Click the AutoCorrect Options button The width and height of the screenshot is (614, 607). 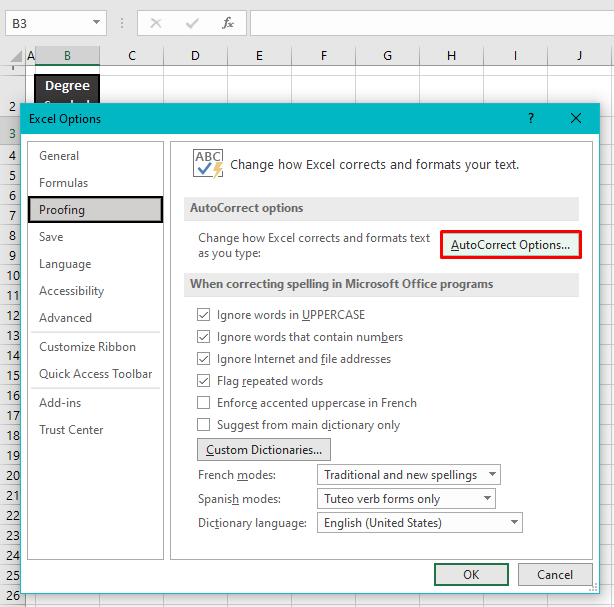[x=510, y=245]
